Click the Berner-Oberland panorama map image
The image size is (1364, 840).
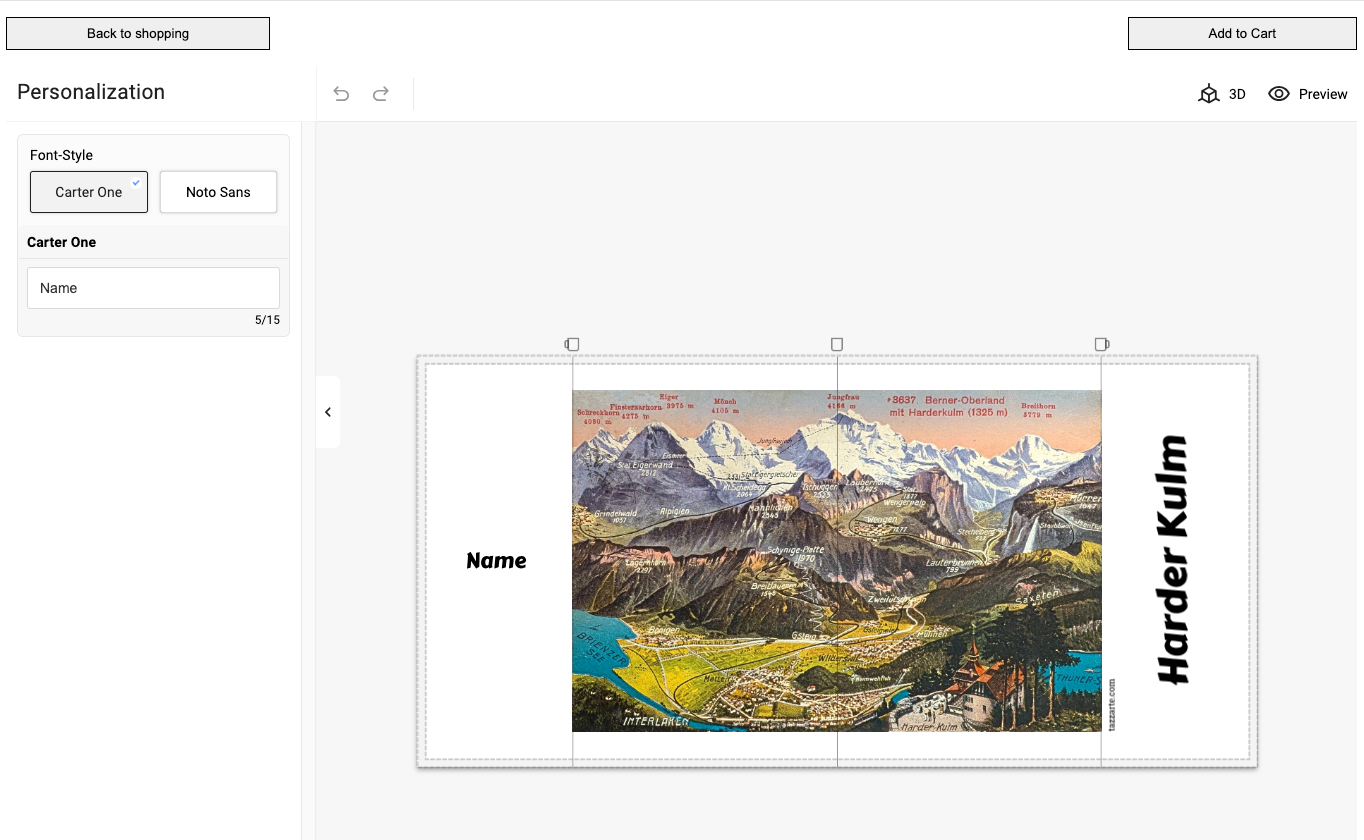836,560
